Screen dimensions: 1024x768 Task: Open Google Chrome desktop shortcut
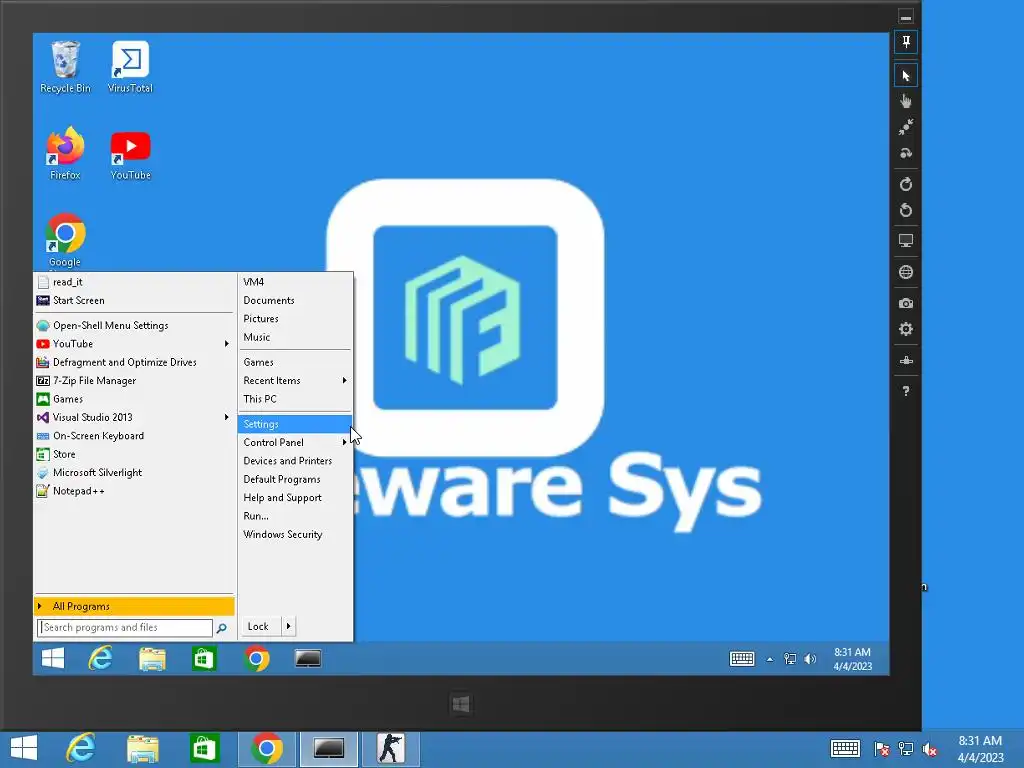65,240
